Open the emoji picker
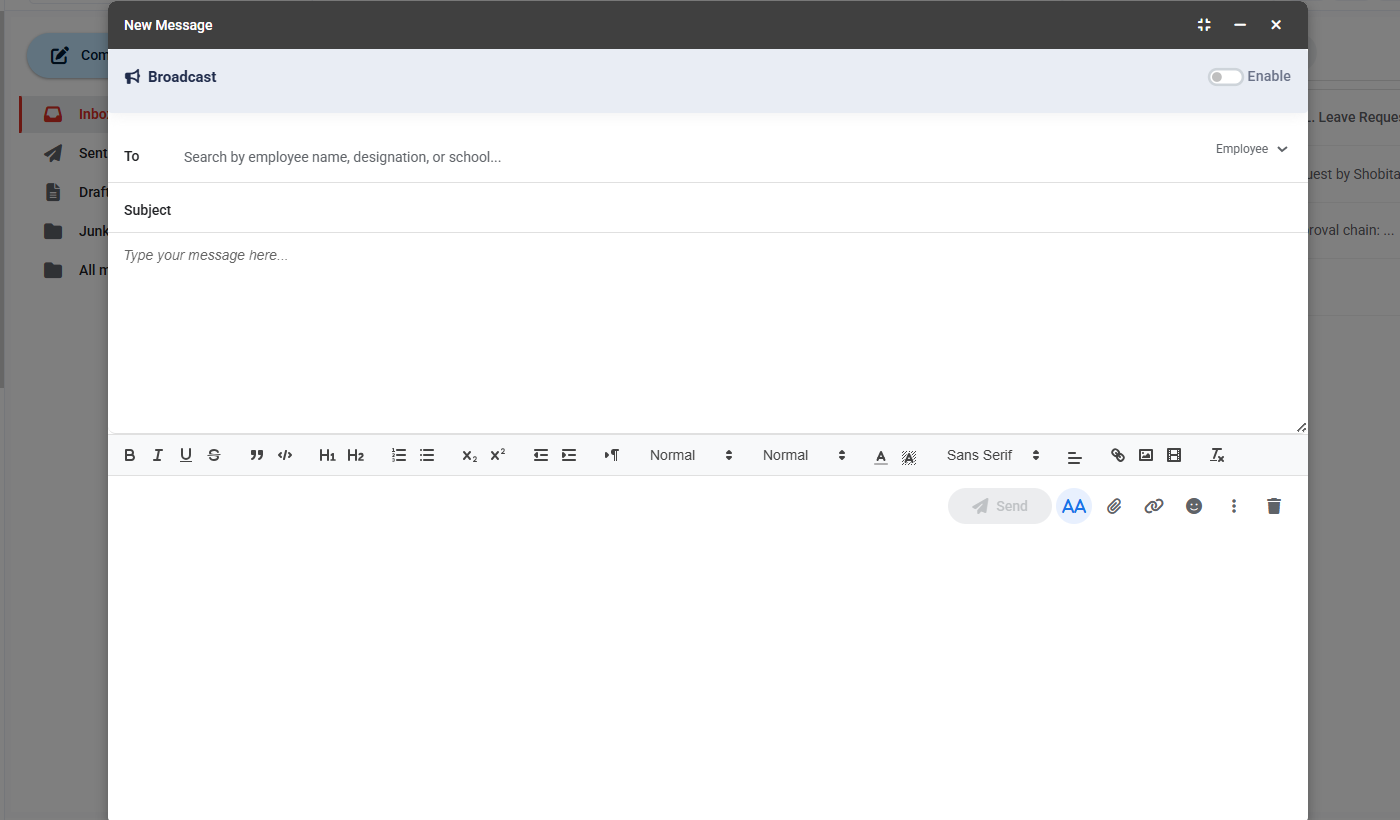The image size is (1400, 820). tap(1194, 506)
